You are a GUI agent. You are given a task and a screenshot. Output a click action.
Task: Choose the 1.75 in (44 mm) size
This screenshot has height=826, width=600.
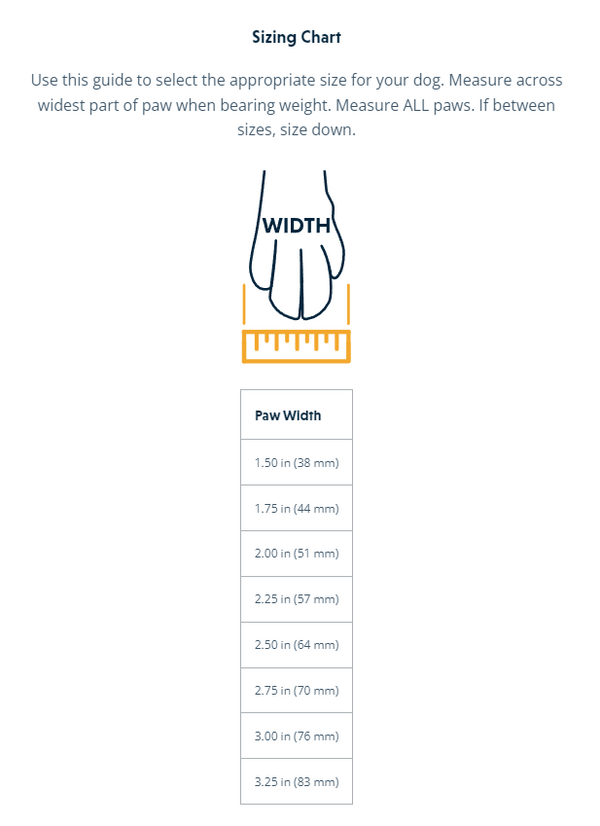pyautogui.click(x=297, y=508)
